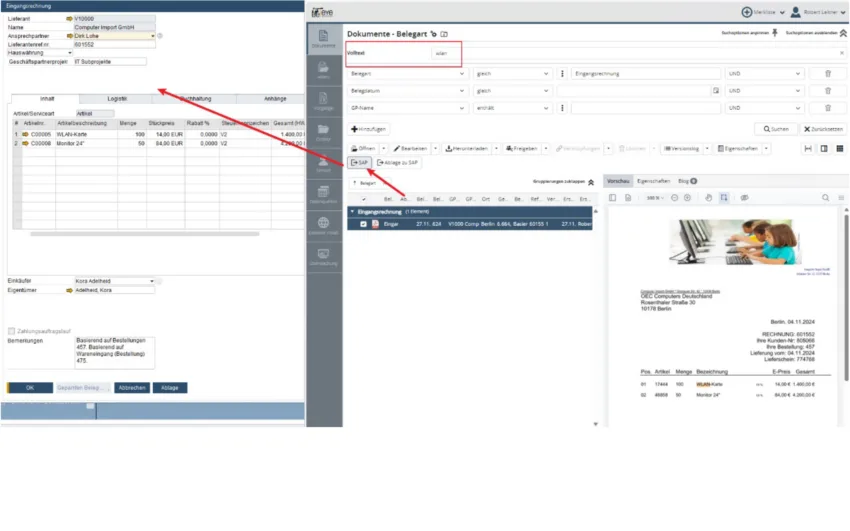Open the Belegdatum field dropdown

click(x=407, y=90)
